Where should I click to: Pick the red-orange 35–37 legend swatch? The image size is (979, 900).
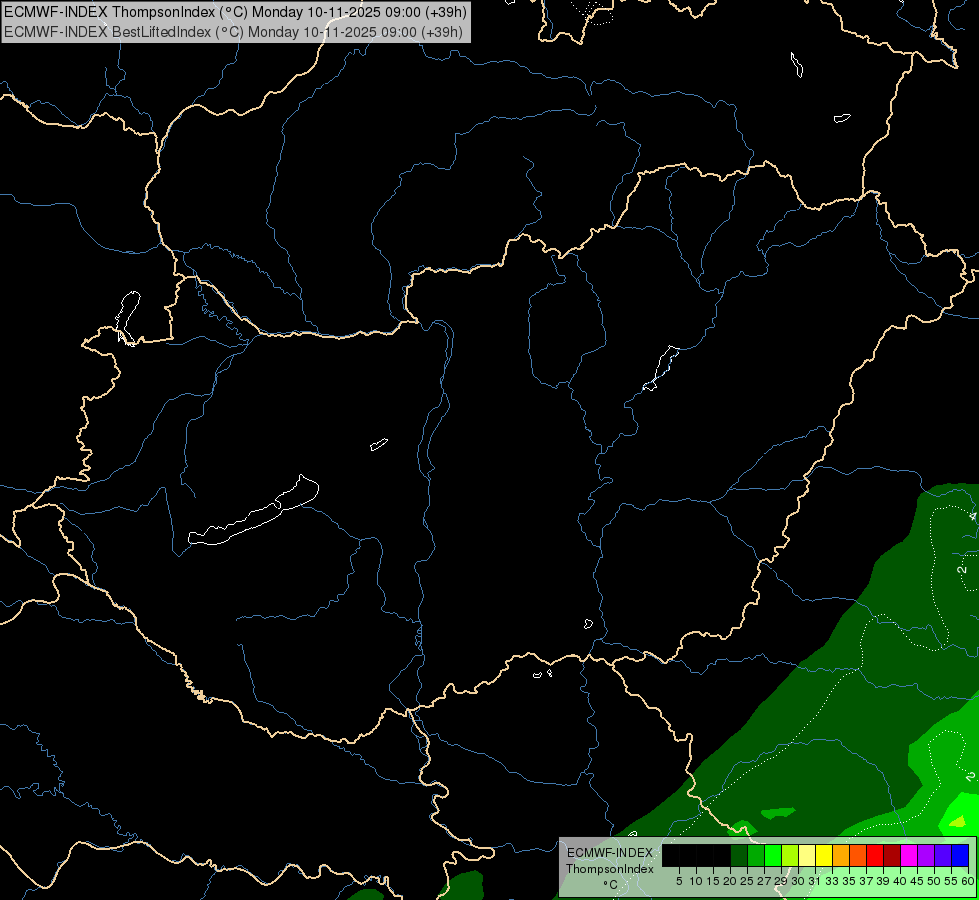click(x=858, y=855)
